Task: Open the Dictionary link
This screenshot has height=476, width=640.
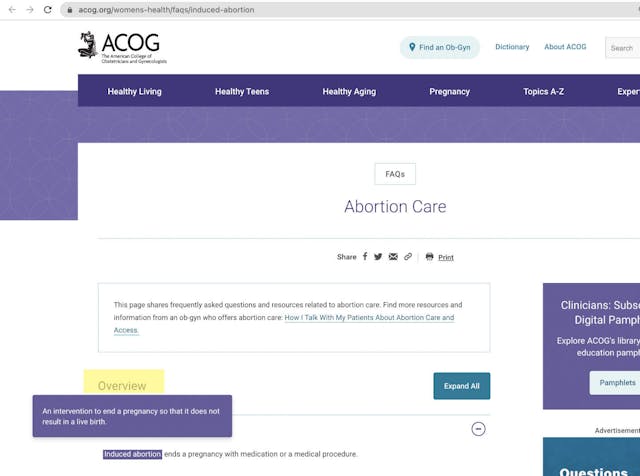Action: coord(512,47)
